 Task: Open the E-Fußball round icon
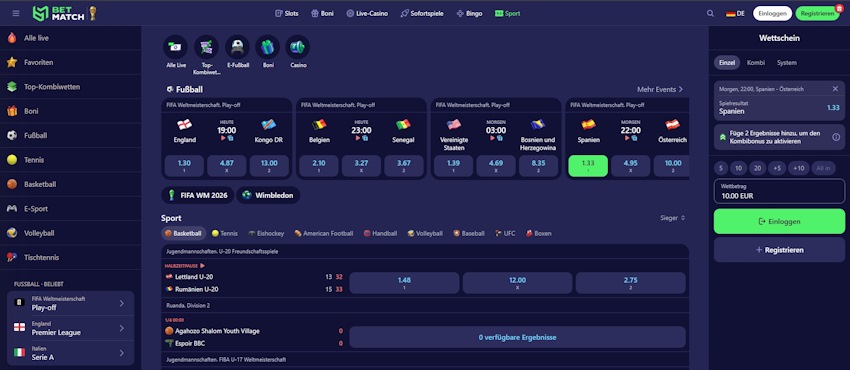coord(237,47)
